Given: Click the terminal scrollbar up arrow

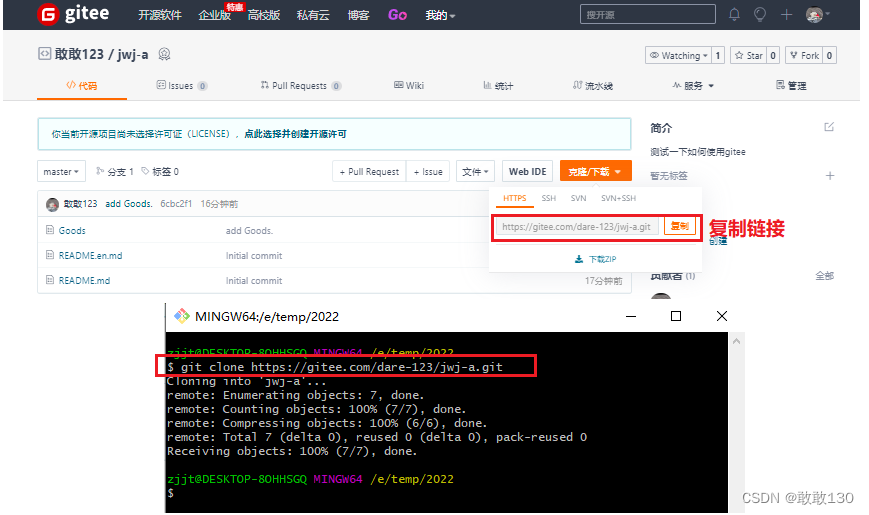Looking at the screenshot, I should pyautogui.click(x=736, y=341).
